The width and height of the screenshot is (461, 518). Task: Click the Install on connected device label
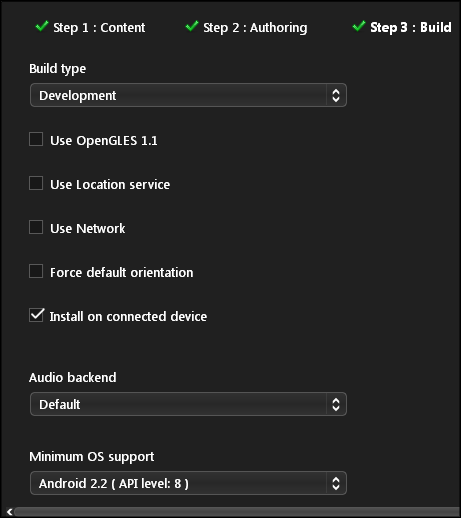coord(128,317)
